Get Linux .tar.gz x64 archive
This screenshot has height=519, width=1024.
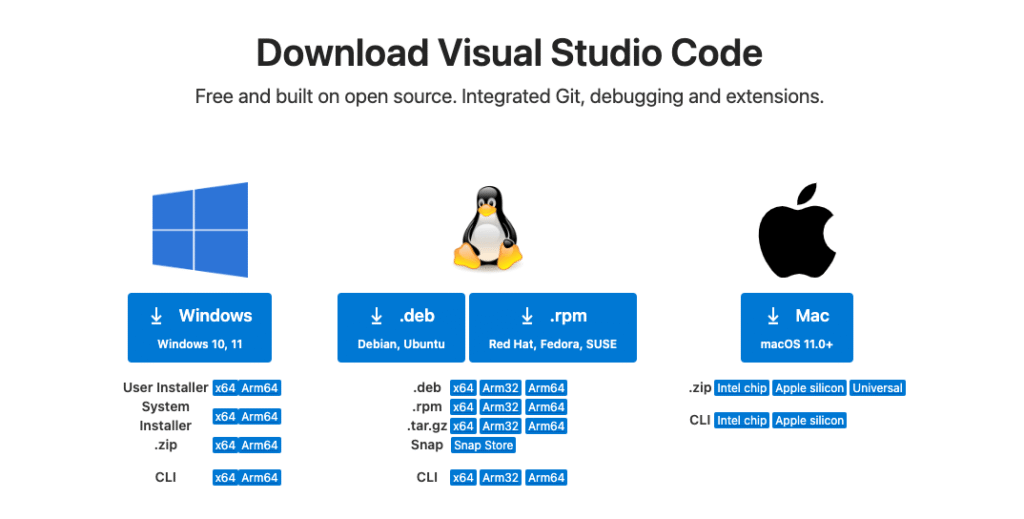pyautogui.click(x=463, y=426)
